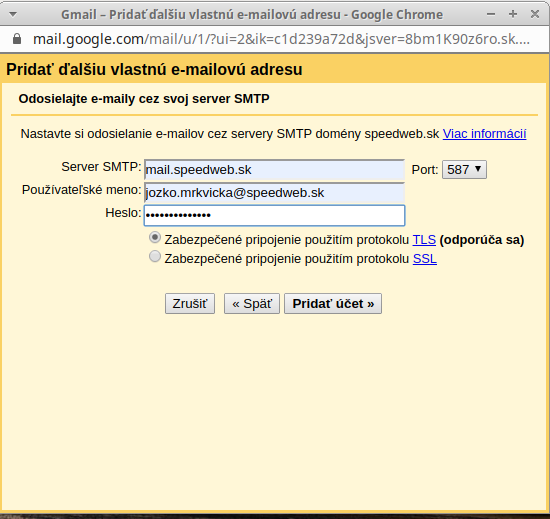Focus the Používateľské meno input field
This screenshot has height=519, width=550.
(274, 193)
